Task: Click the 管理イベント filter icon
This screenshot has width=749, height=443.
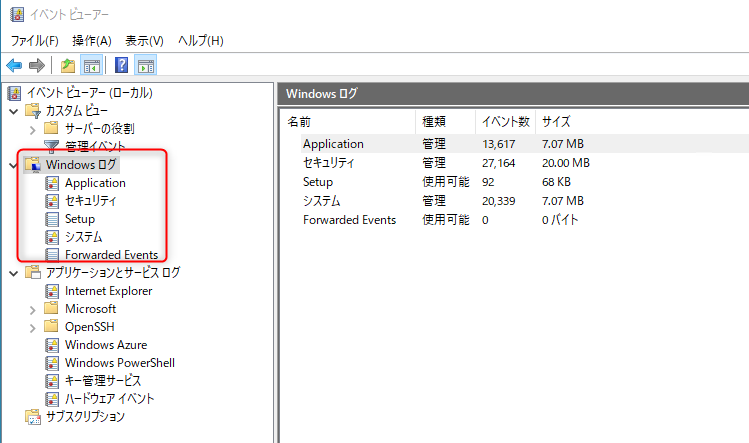Action: (x=51, y=146)
